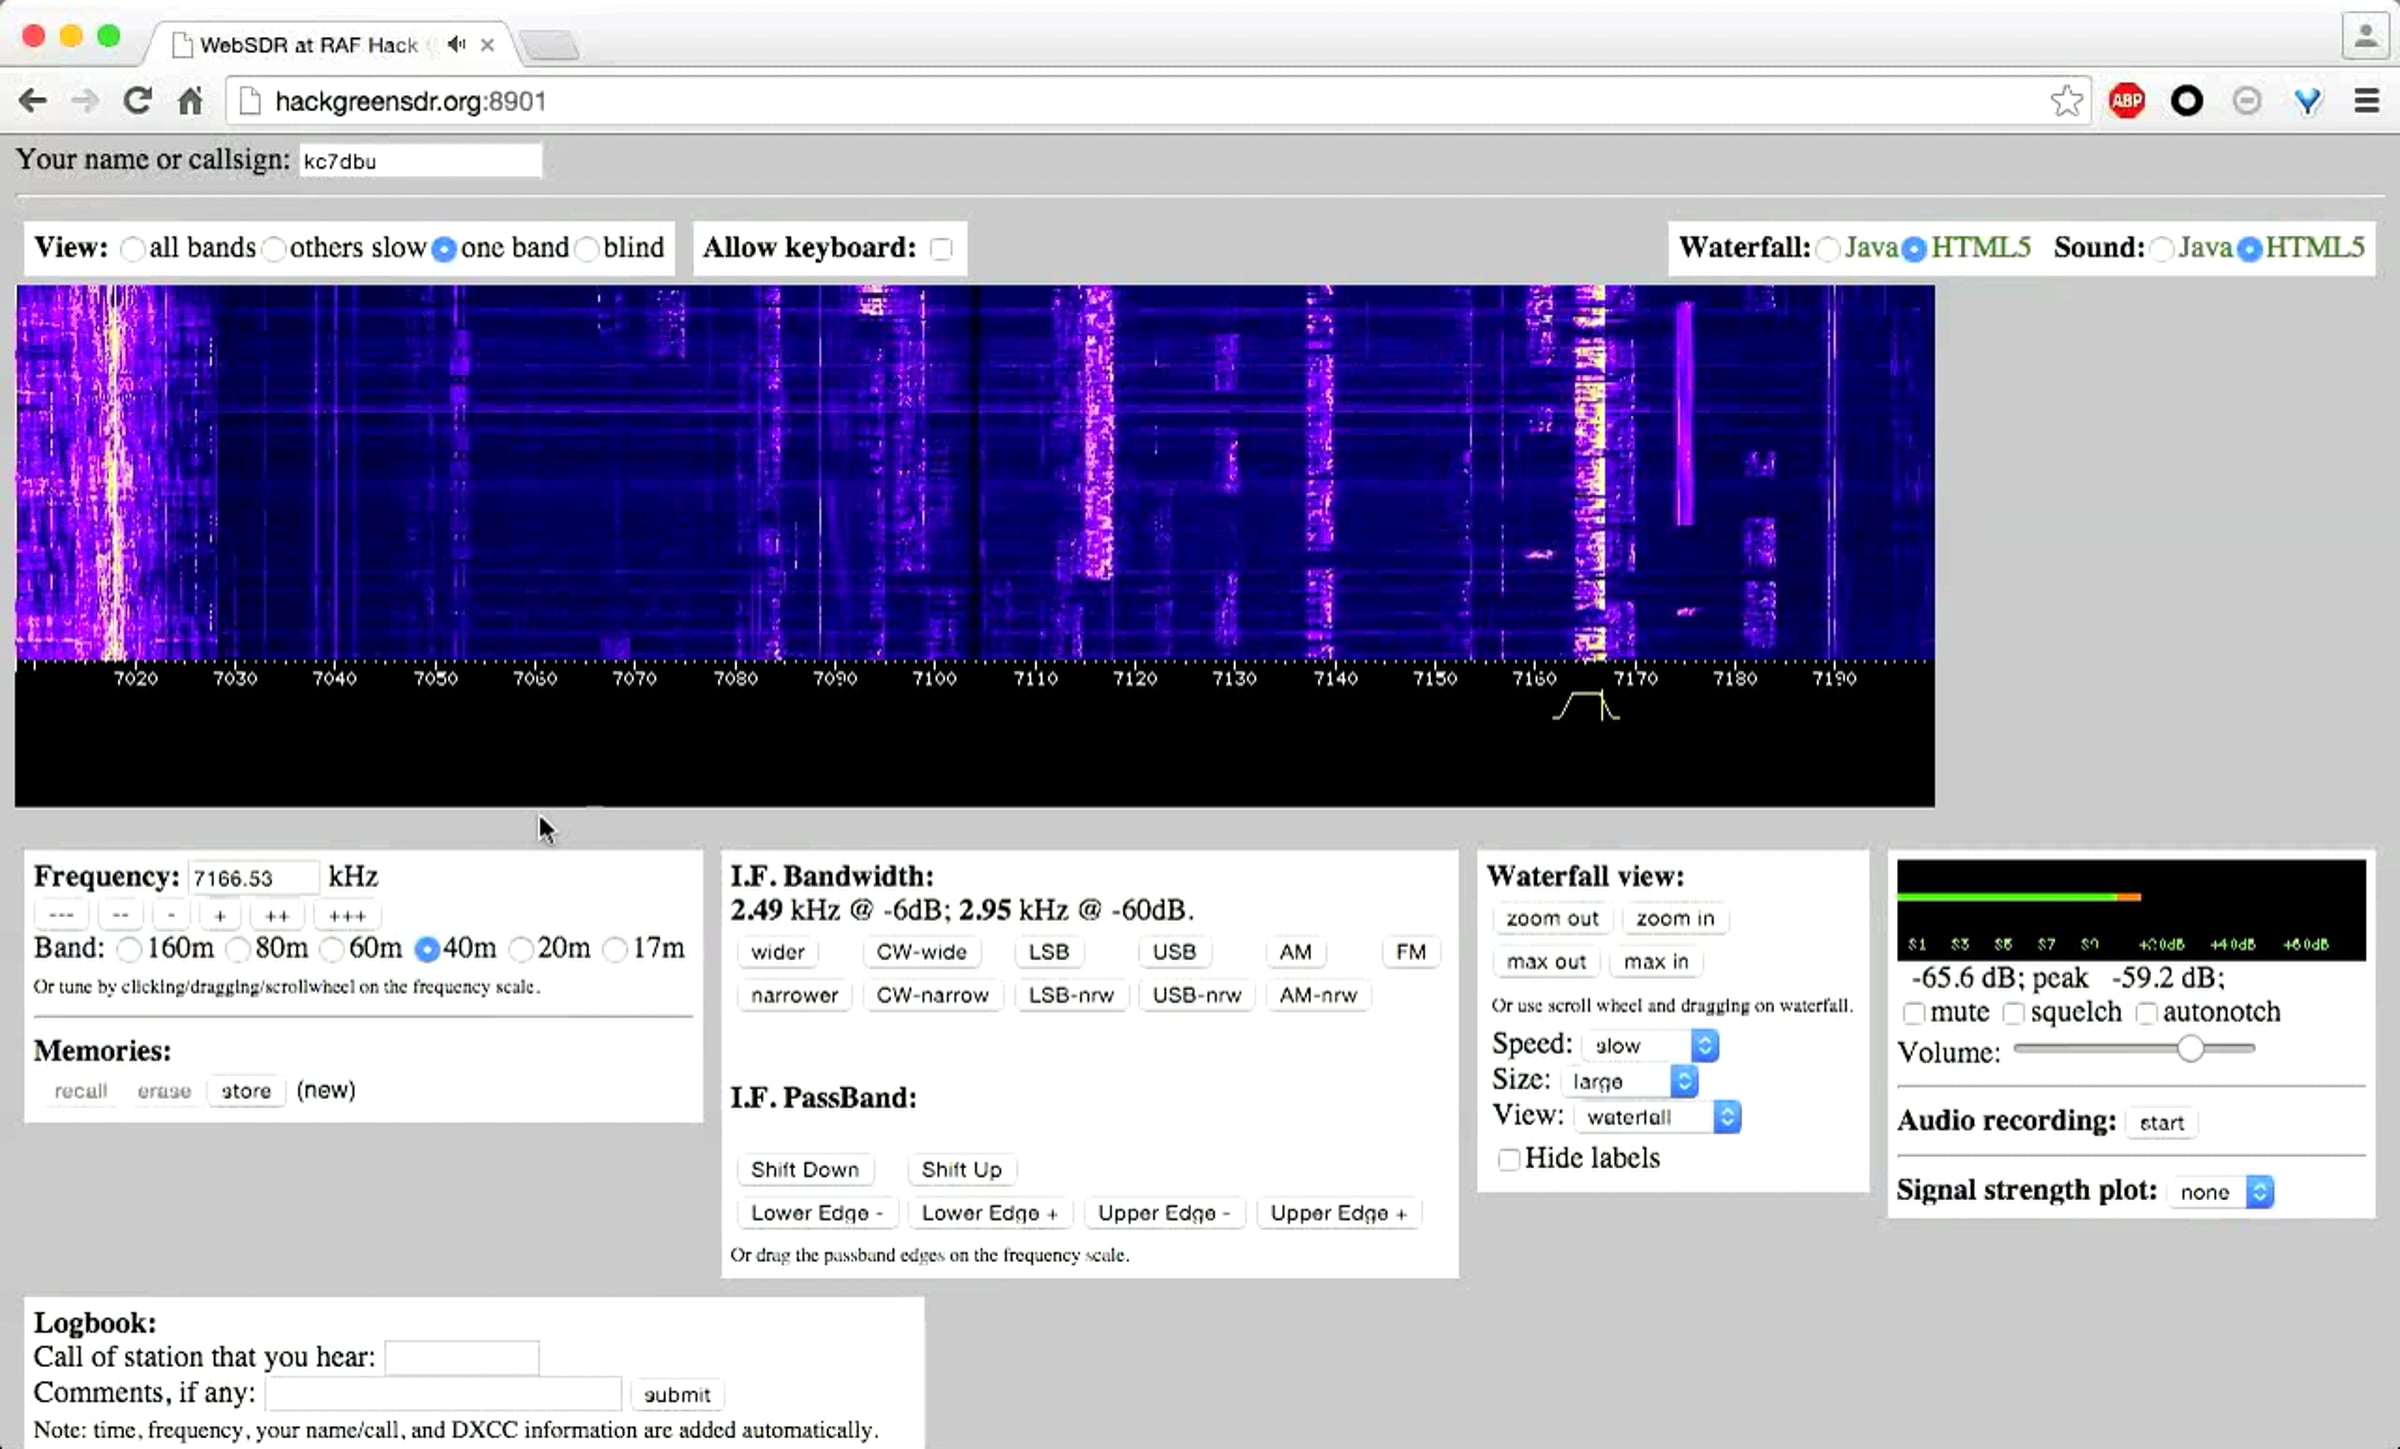Select the 17m band
This screenshot has height=1449, width=2400.
click(615, 949)
